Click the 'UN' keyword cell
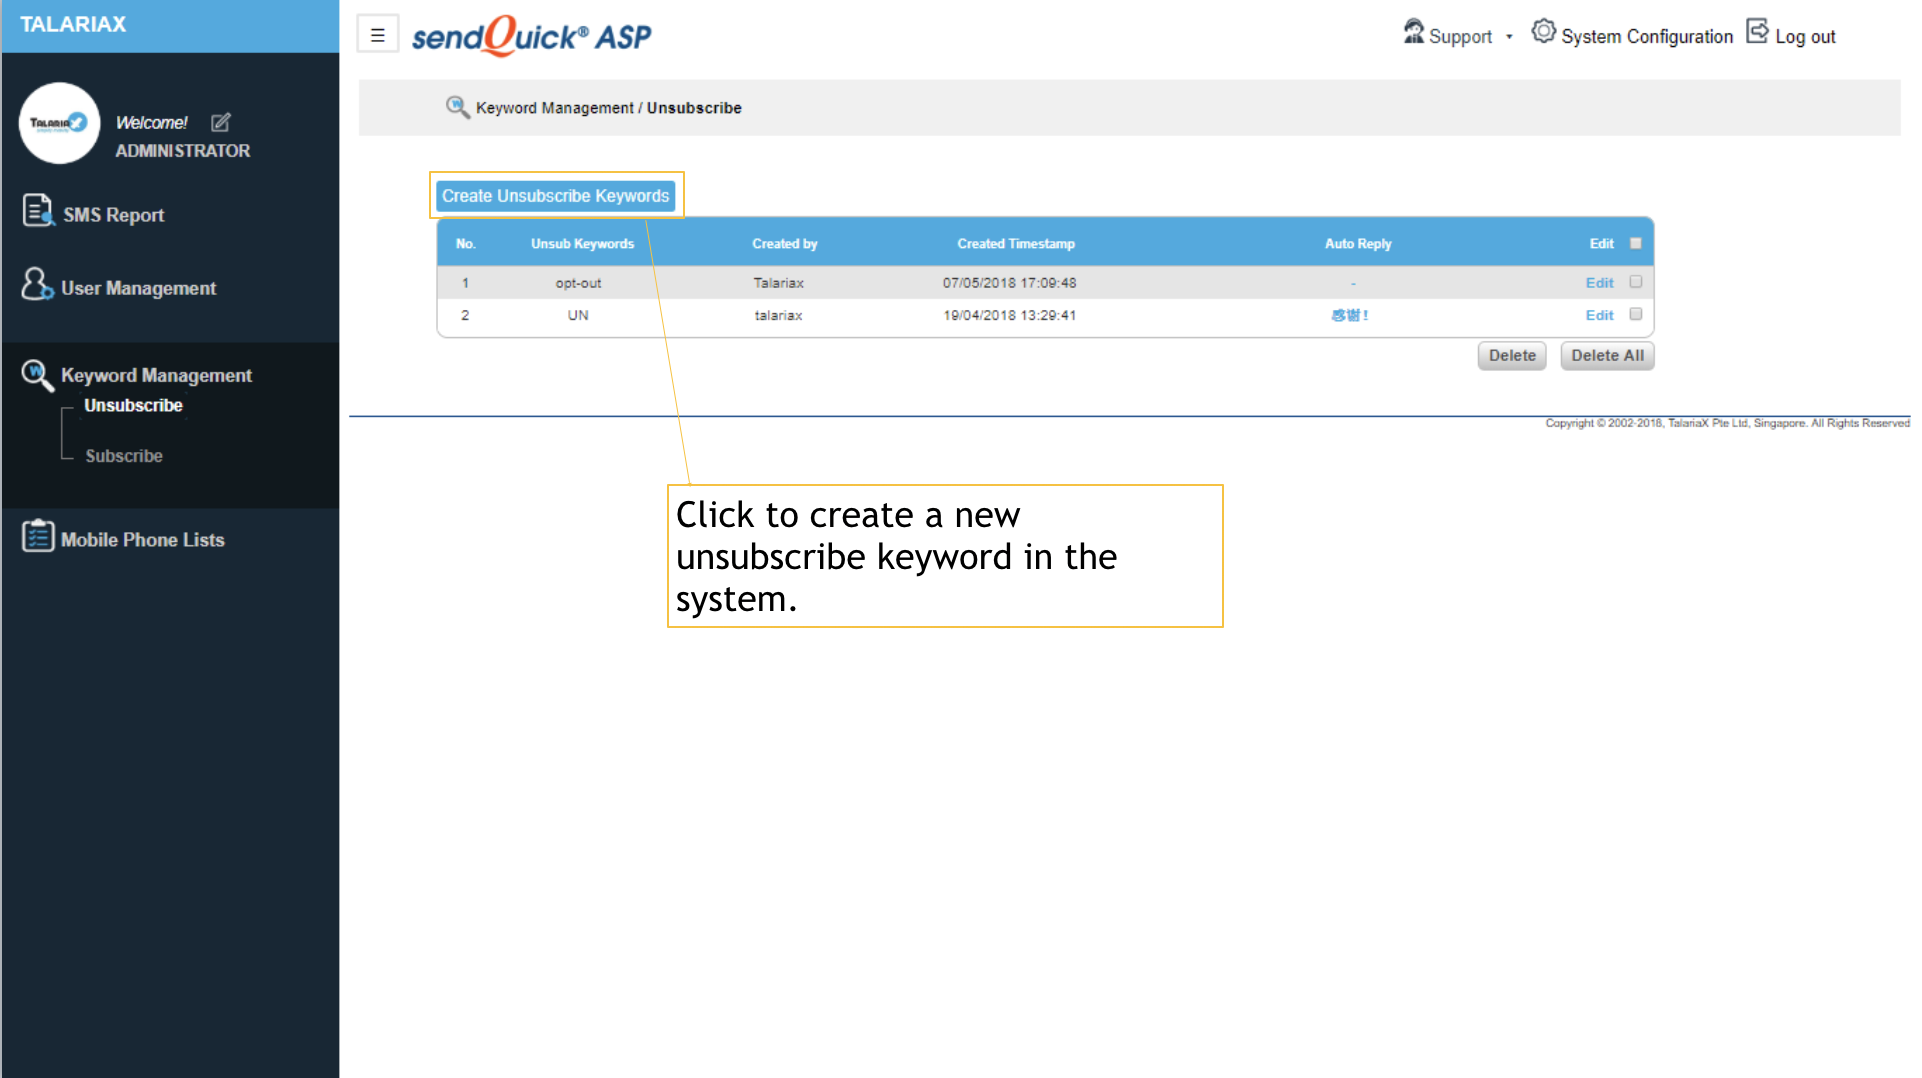 [x=578, y=315]
